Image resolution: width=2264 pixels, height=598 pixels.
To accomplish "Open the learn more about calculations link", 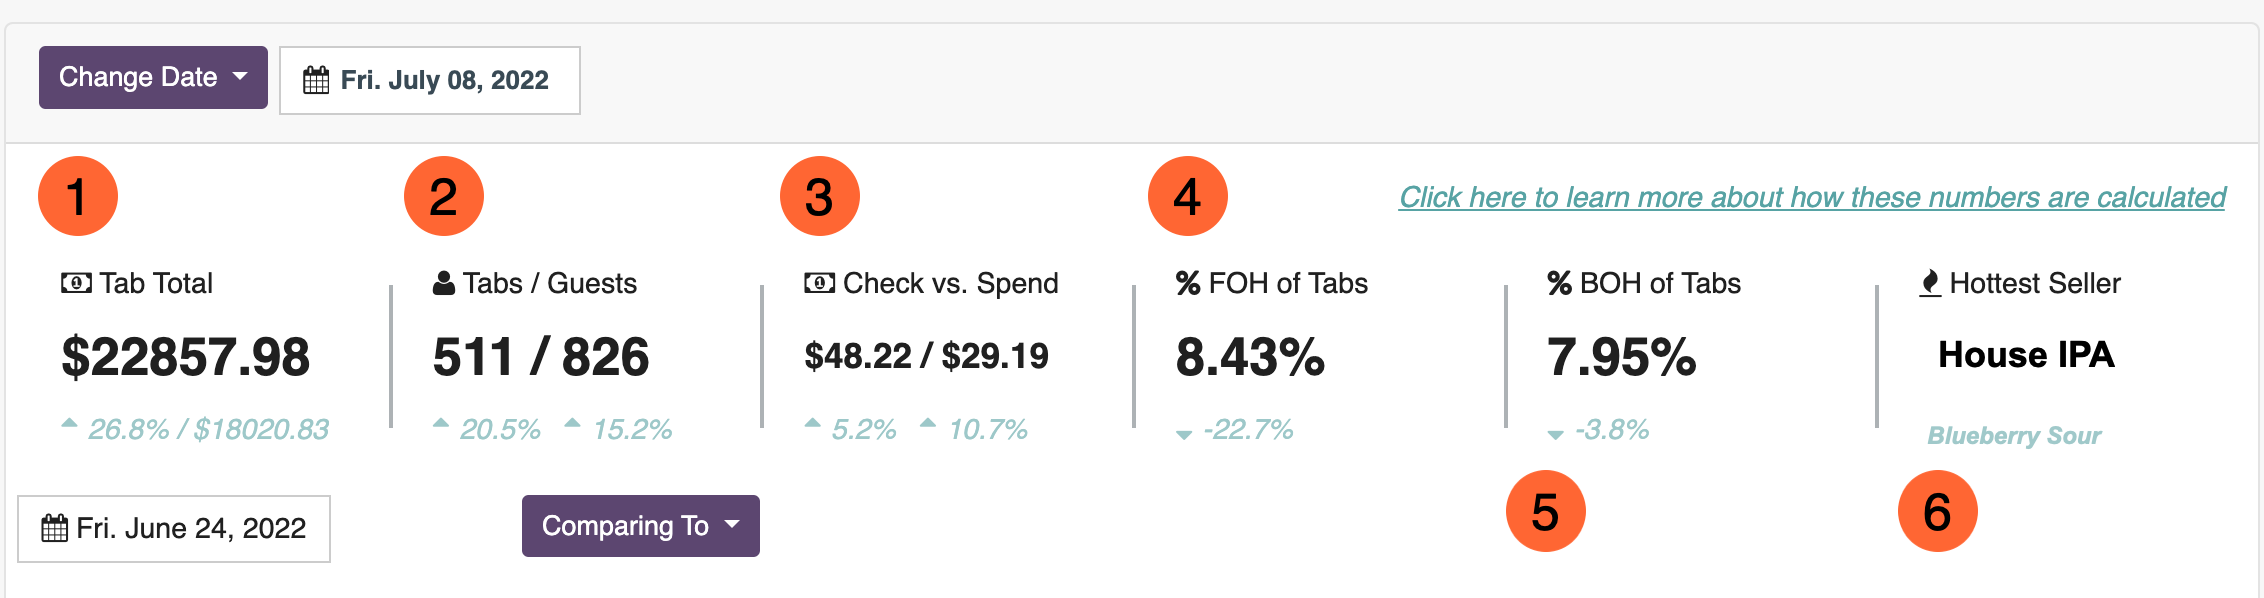I will [1812, 197].
